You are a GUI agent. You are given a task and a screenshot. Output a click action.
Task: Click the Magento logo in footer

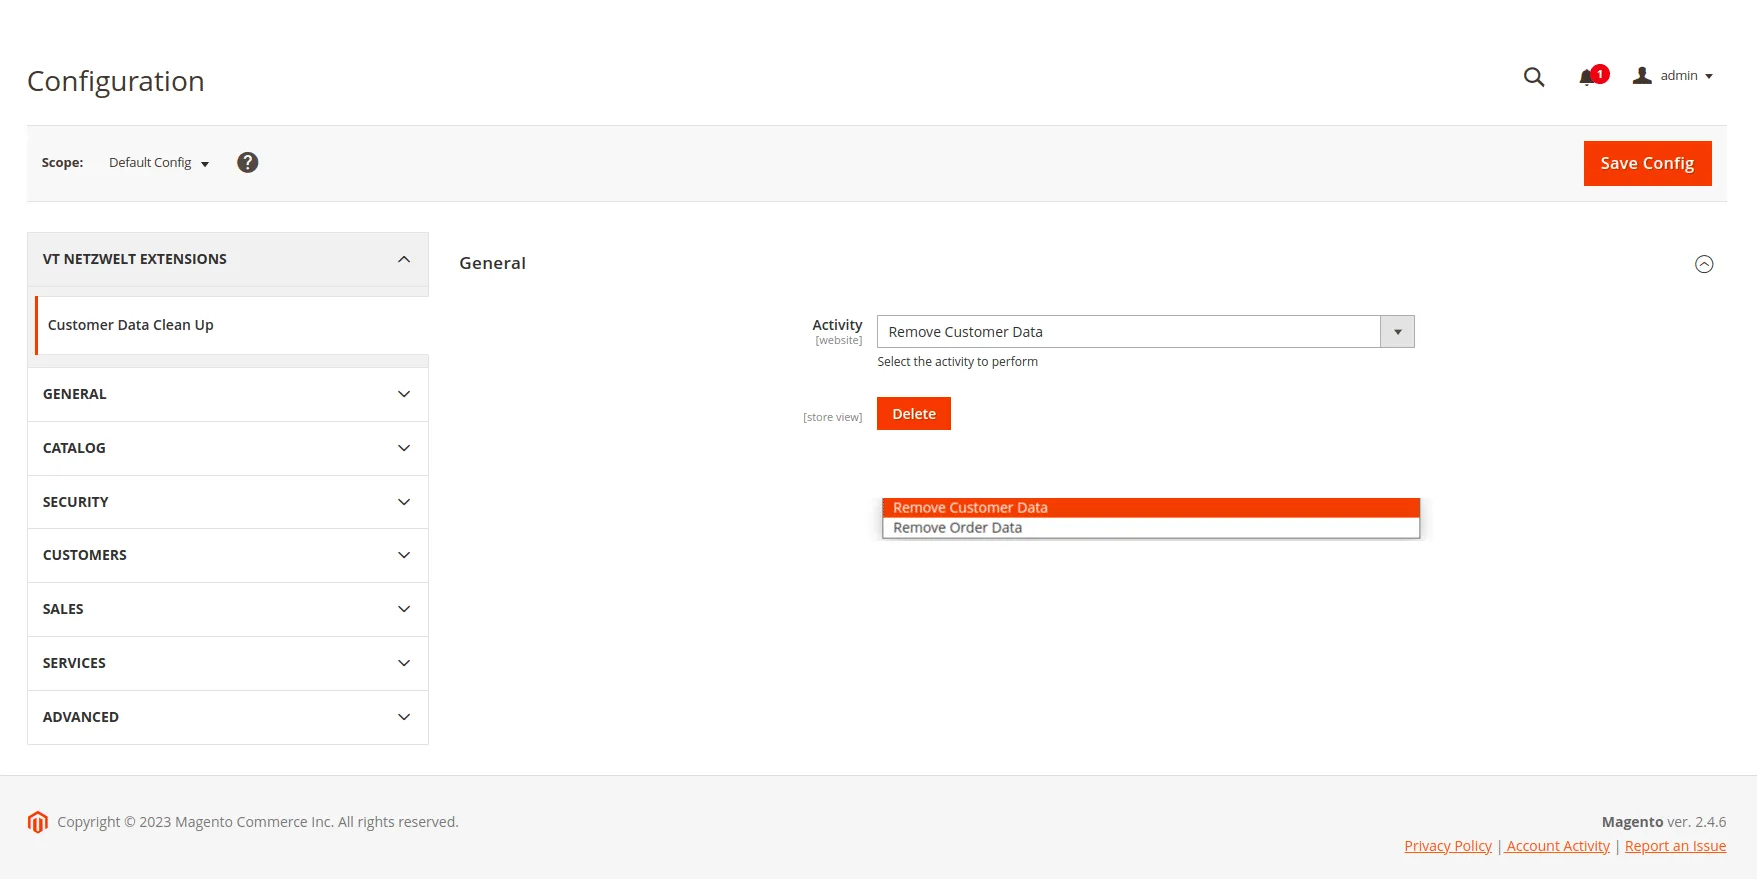(x=38, y=822)
